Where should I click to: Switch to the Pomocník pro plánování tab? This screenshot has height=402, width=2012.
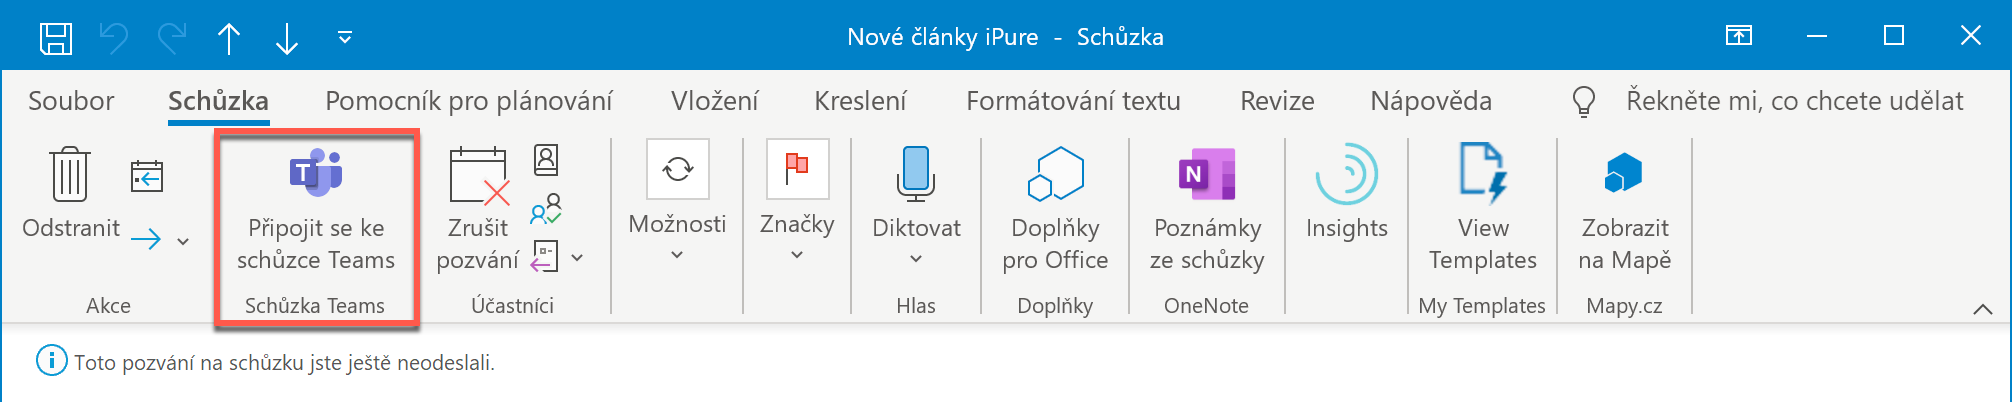pos(469,101)
